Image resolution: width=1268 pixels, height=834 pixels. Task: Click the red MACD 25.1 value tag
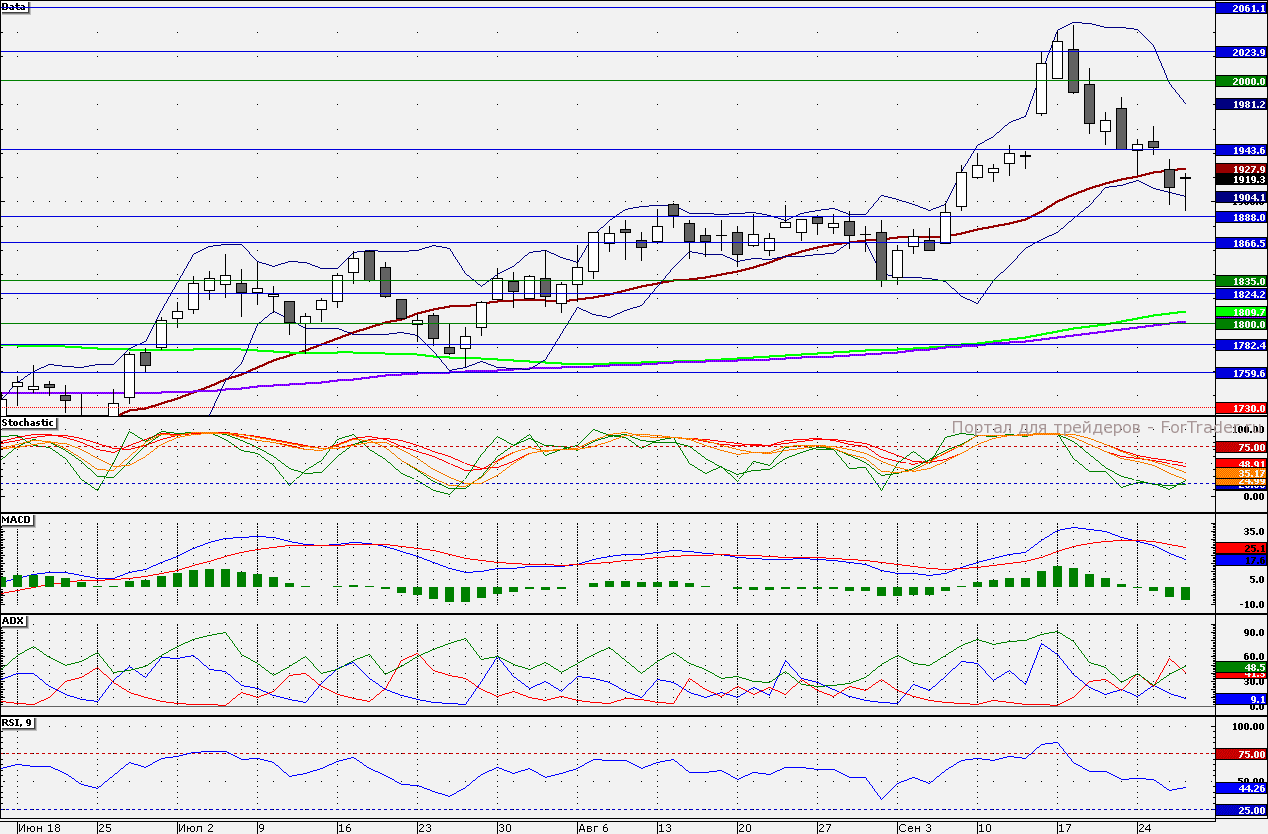click(x=1241, y=549)
